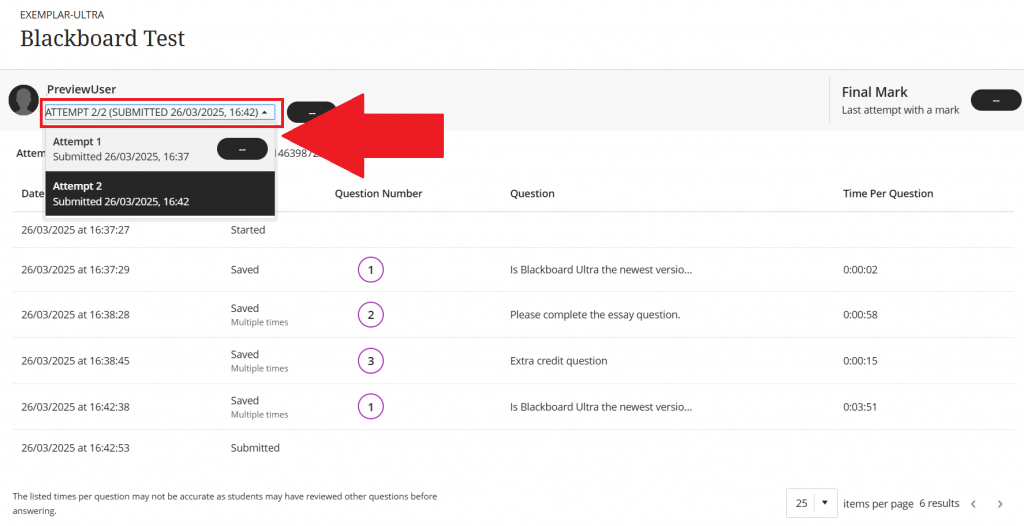Click the 0:00:58 time value

click(860, 315)
